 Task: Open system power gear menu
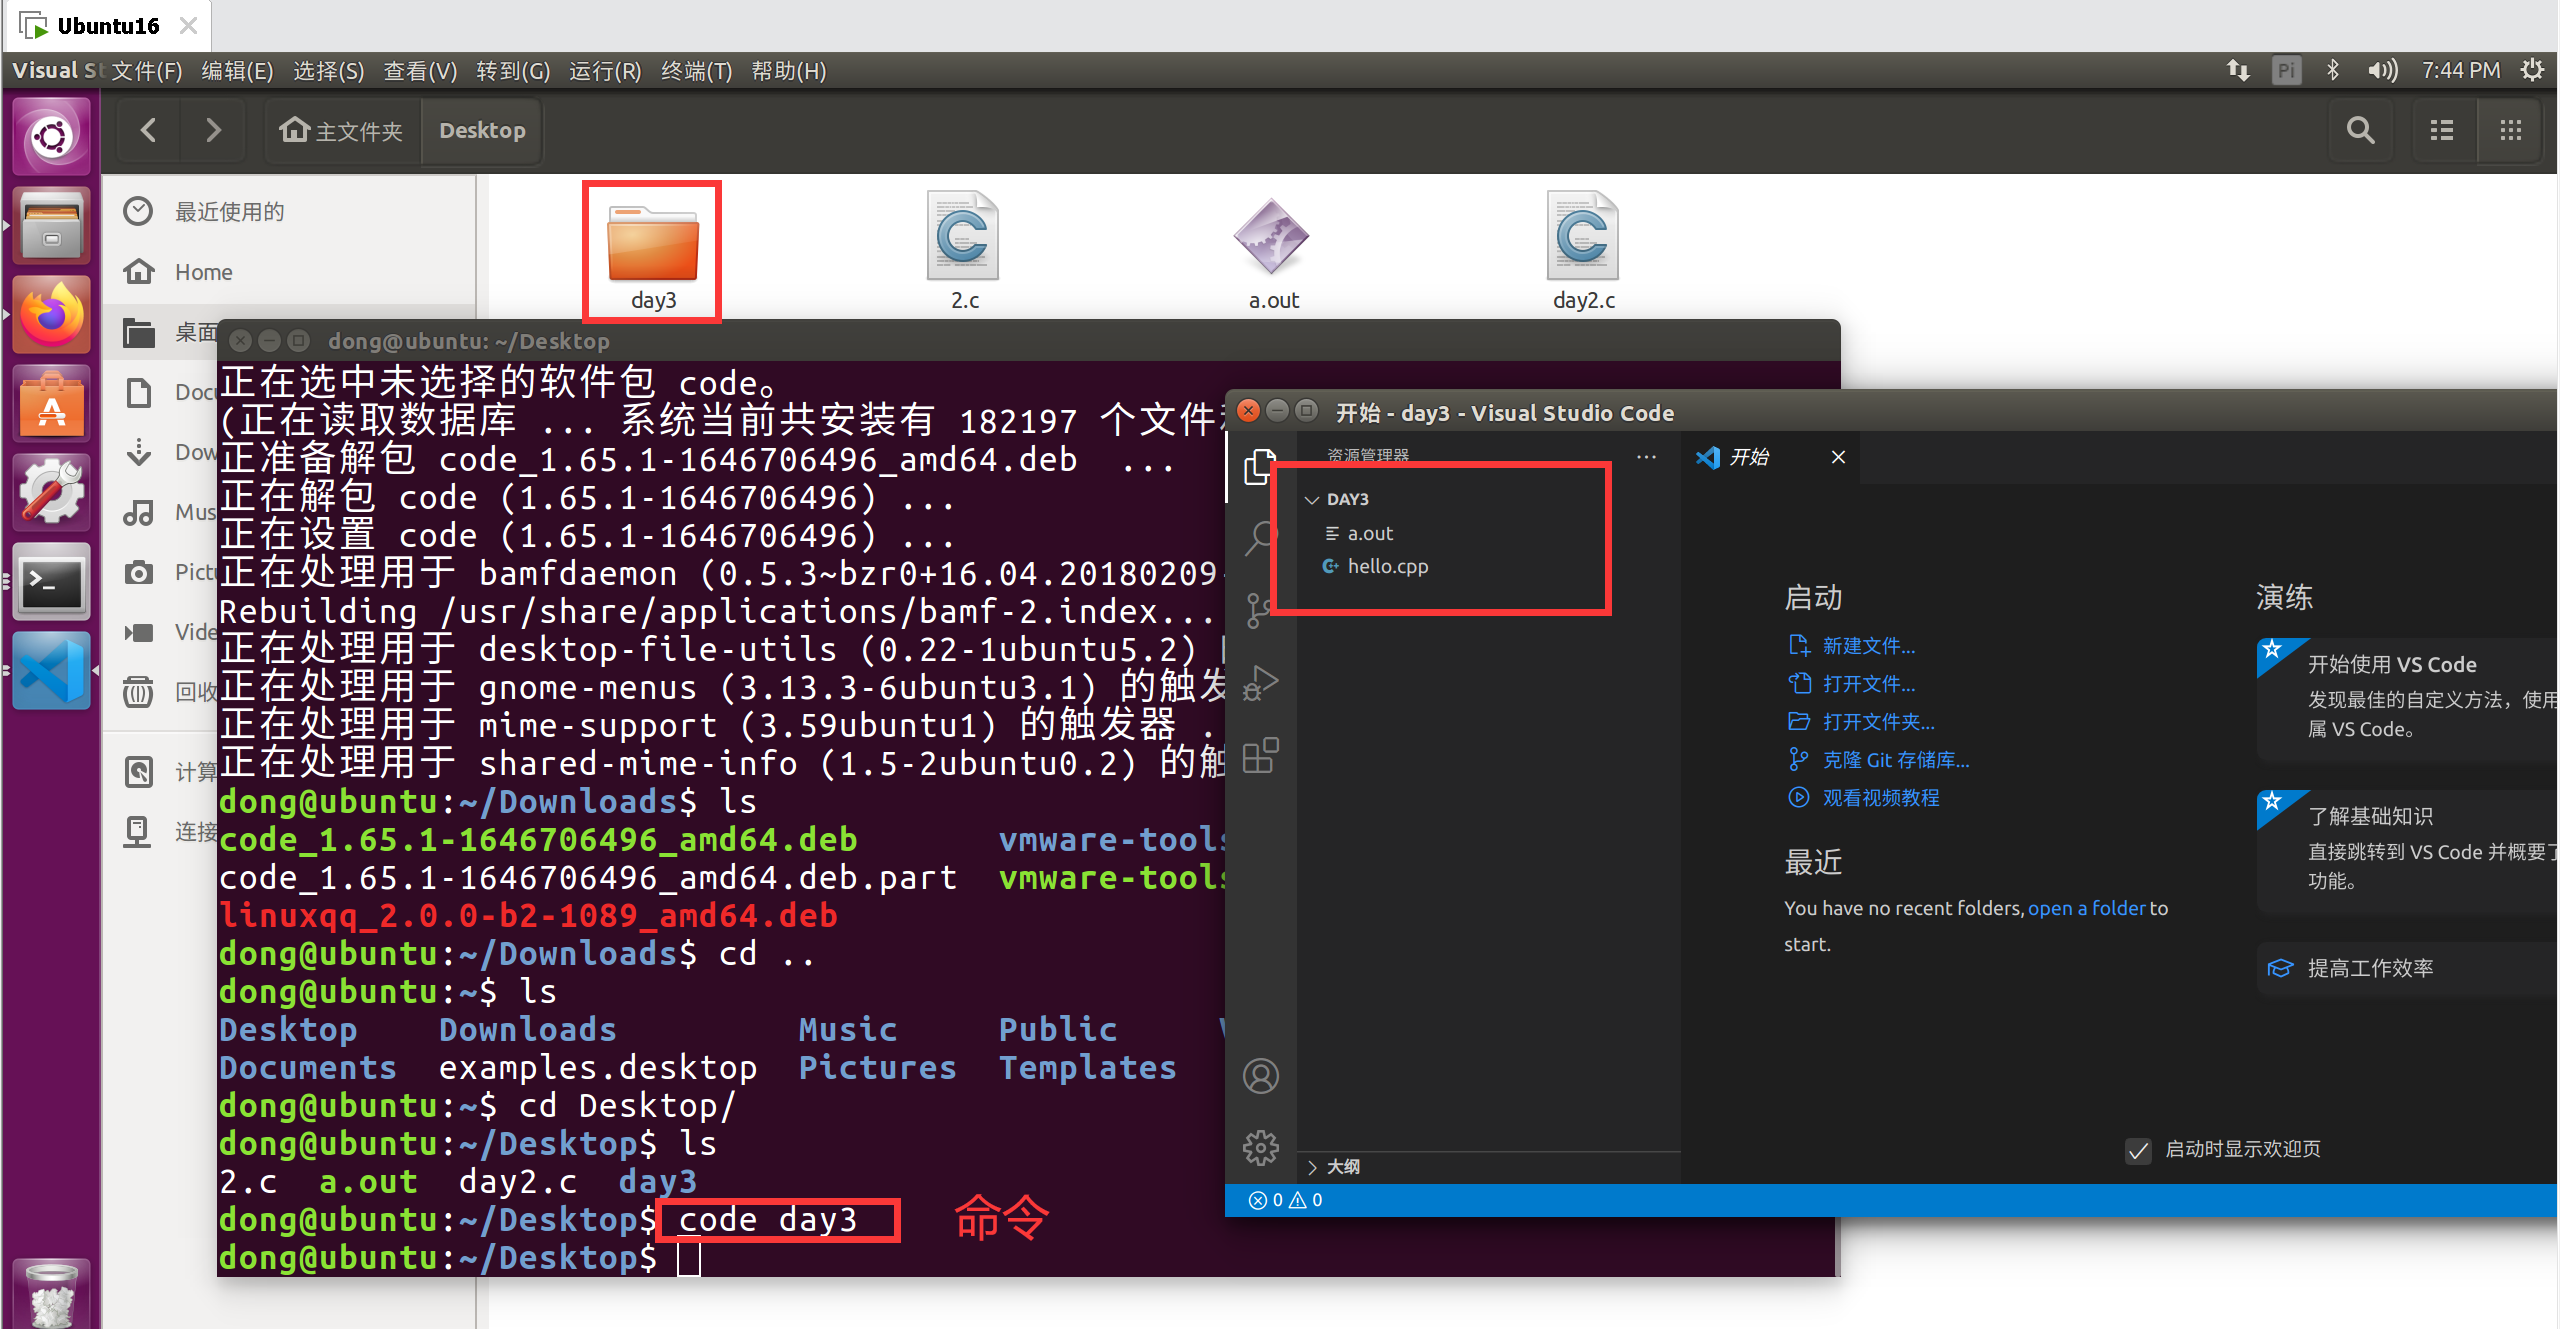(2532, 71)
